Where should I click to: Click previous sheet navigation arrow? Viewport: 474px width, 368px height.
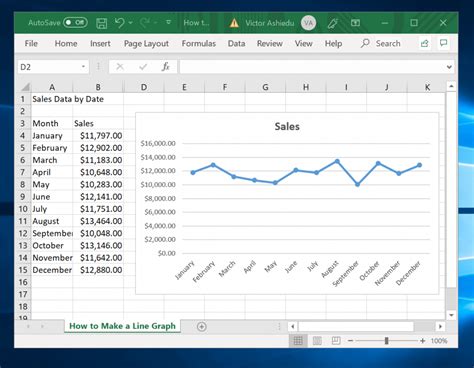tap(28, 326)
